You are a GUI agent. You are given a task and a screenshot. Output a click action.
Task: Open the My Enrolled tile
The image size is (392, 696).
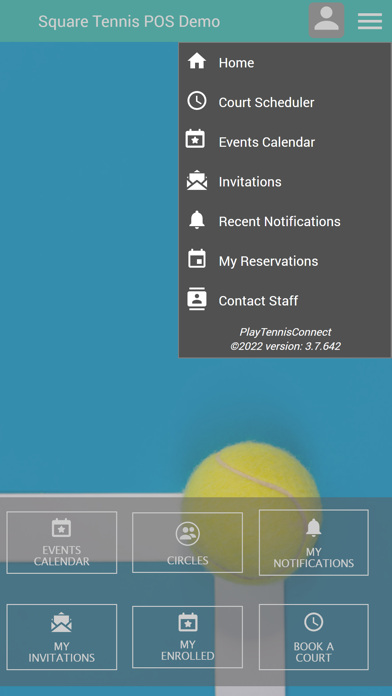click(x=187, y=637)
